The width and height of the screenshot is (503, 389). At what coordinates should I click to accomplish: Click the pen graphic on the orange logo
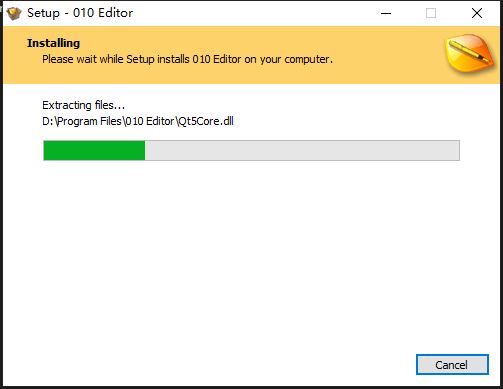[470, 51]
